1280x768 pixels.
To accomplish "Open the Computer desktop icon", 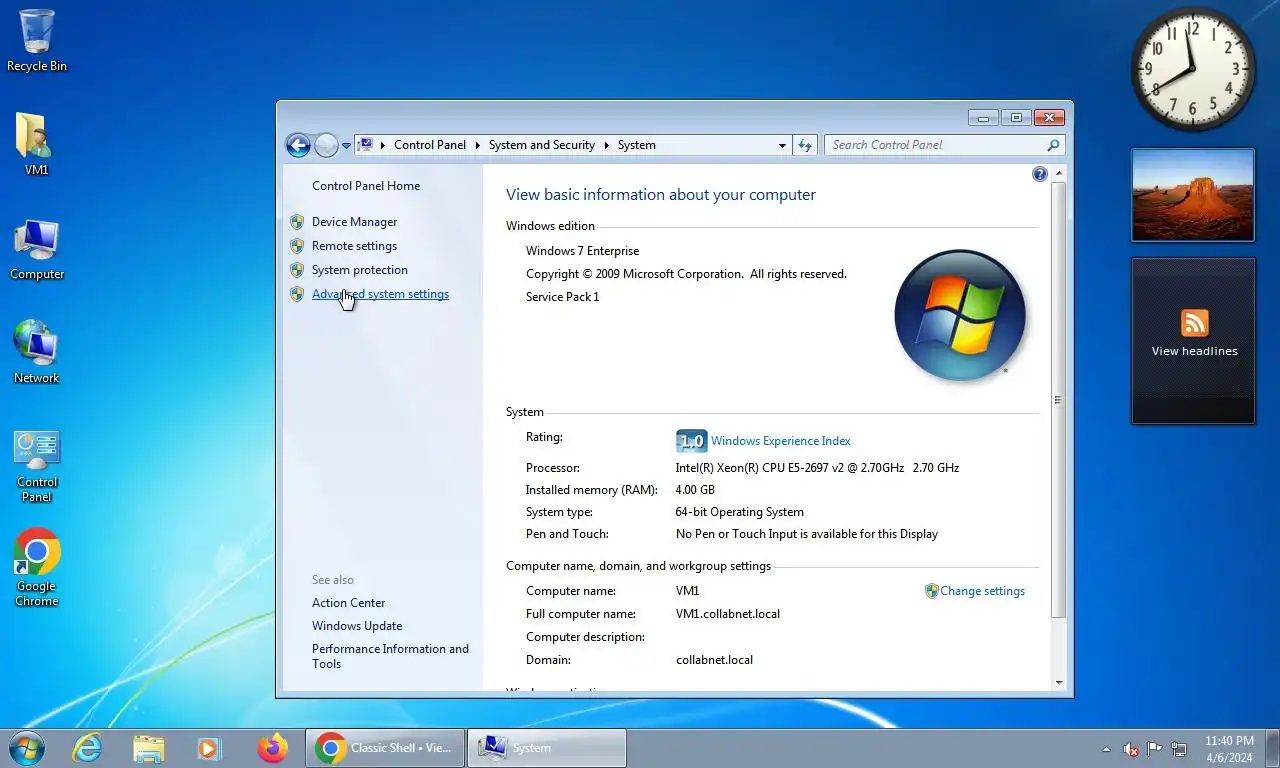I will pyautogui.click(x=37, y=250).
